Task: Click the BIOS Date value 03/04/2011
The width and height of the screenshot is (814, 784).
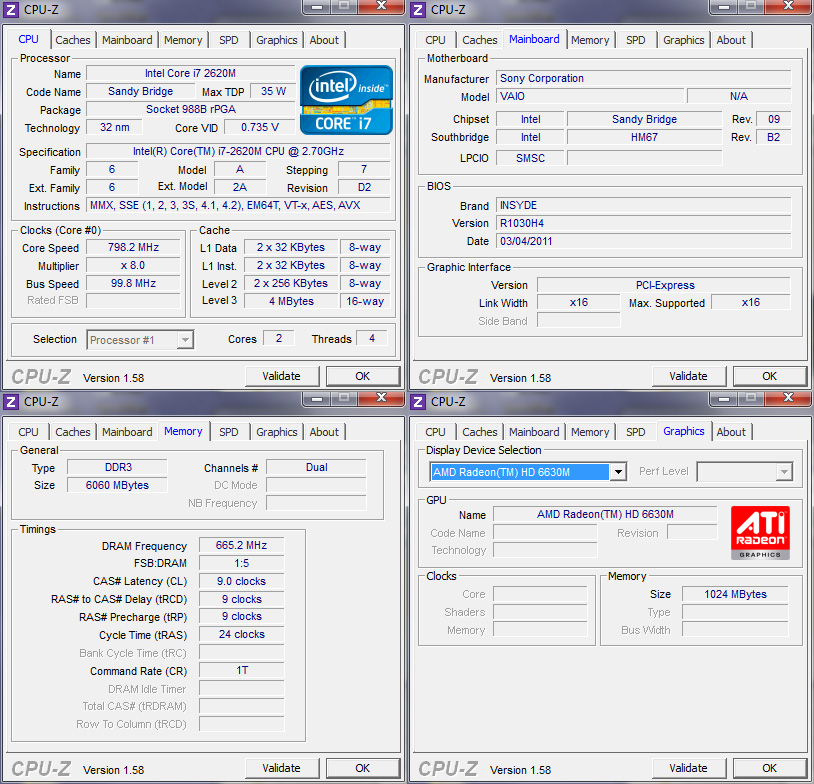Action: [644, 241]
